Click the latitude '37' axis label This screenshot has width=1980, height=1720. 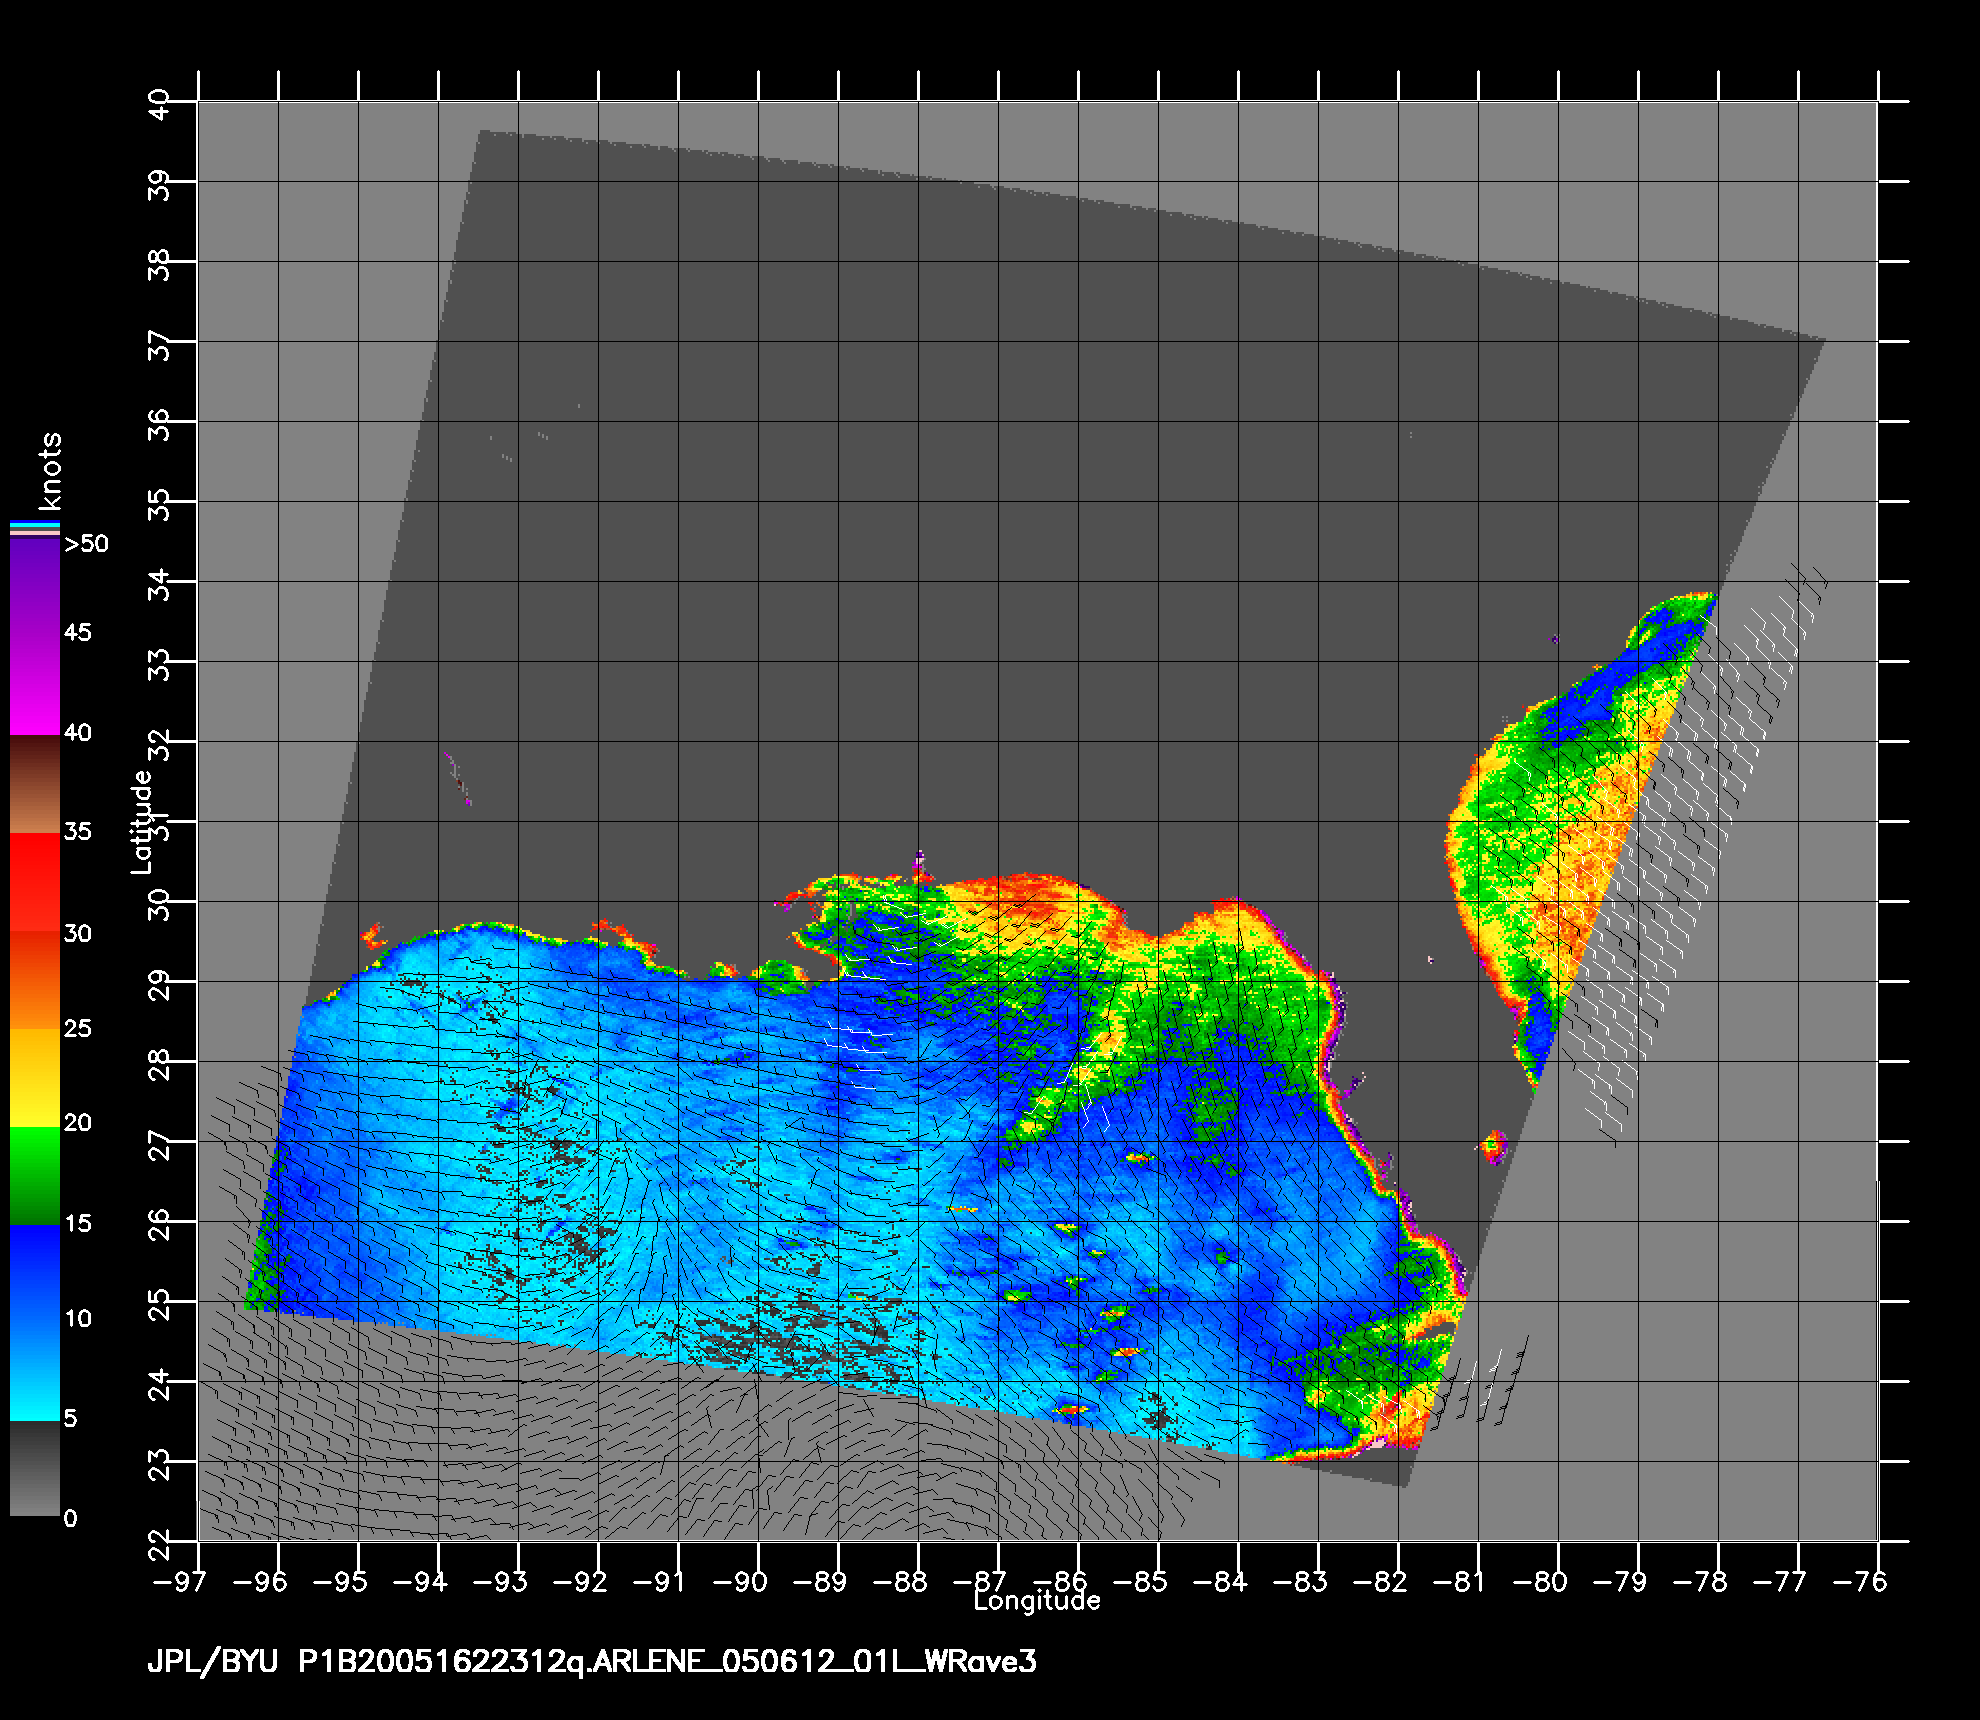click(x=159, y=344)
